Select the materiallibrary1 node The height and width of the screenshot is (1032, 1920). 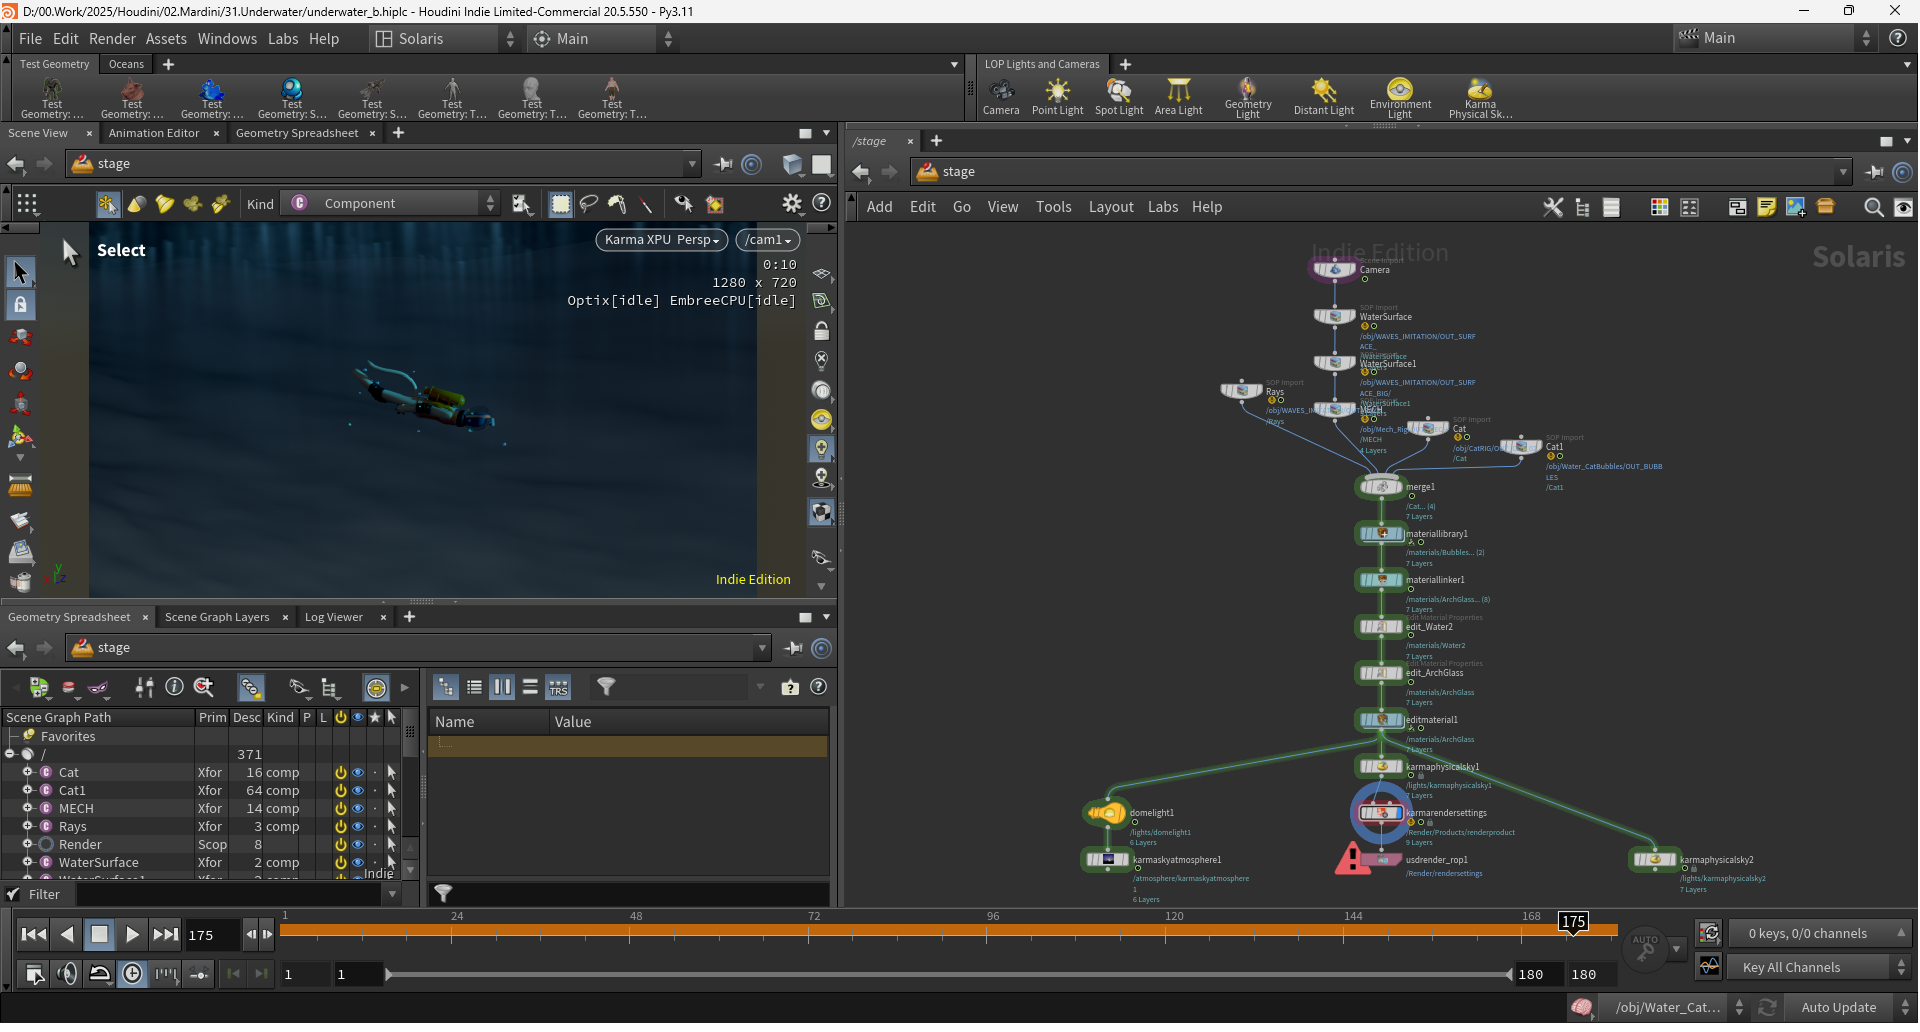click(1381, 534)
